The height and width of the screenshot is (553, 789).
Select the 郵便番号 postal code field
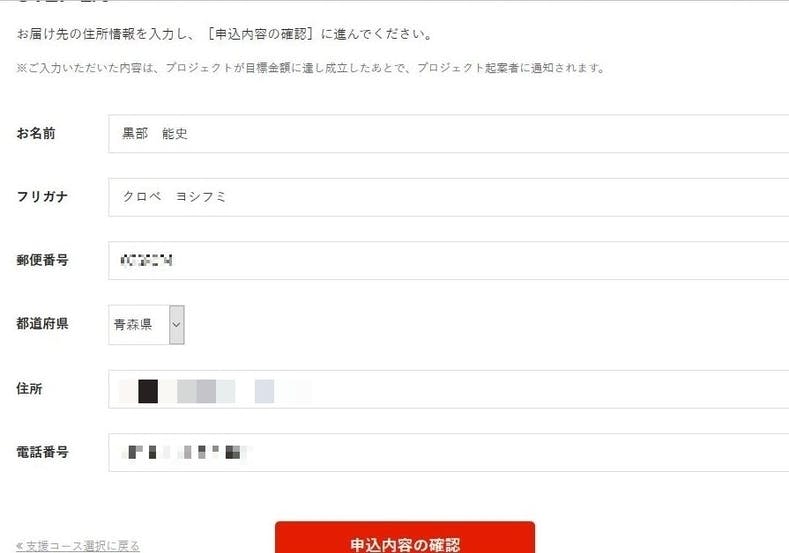point(449,260)
